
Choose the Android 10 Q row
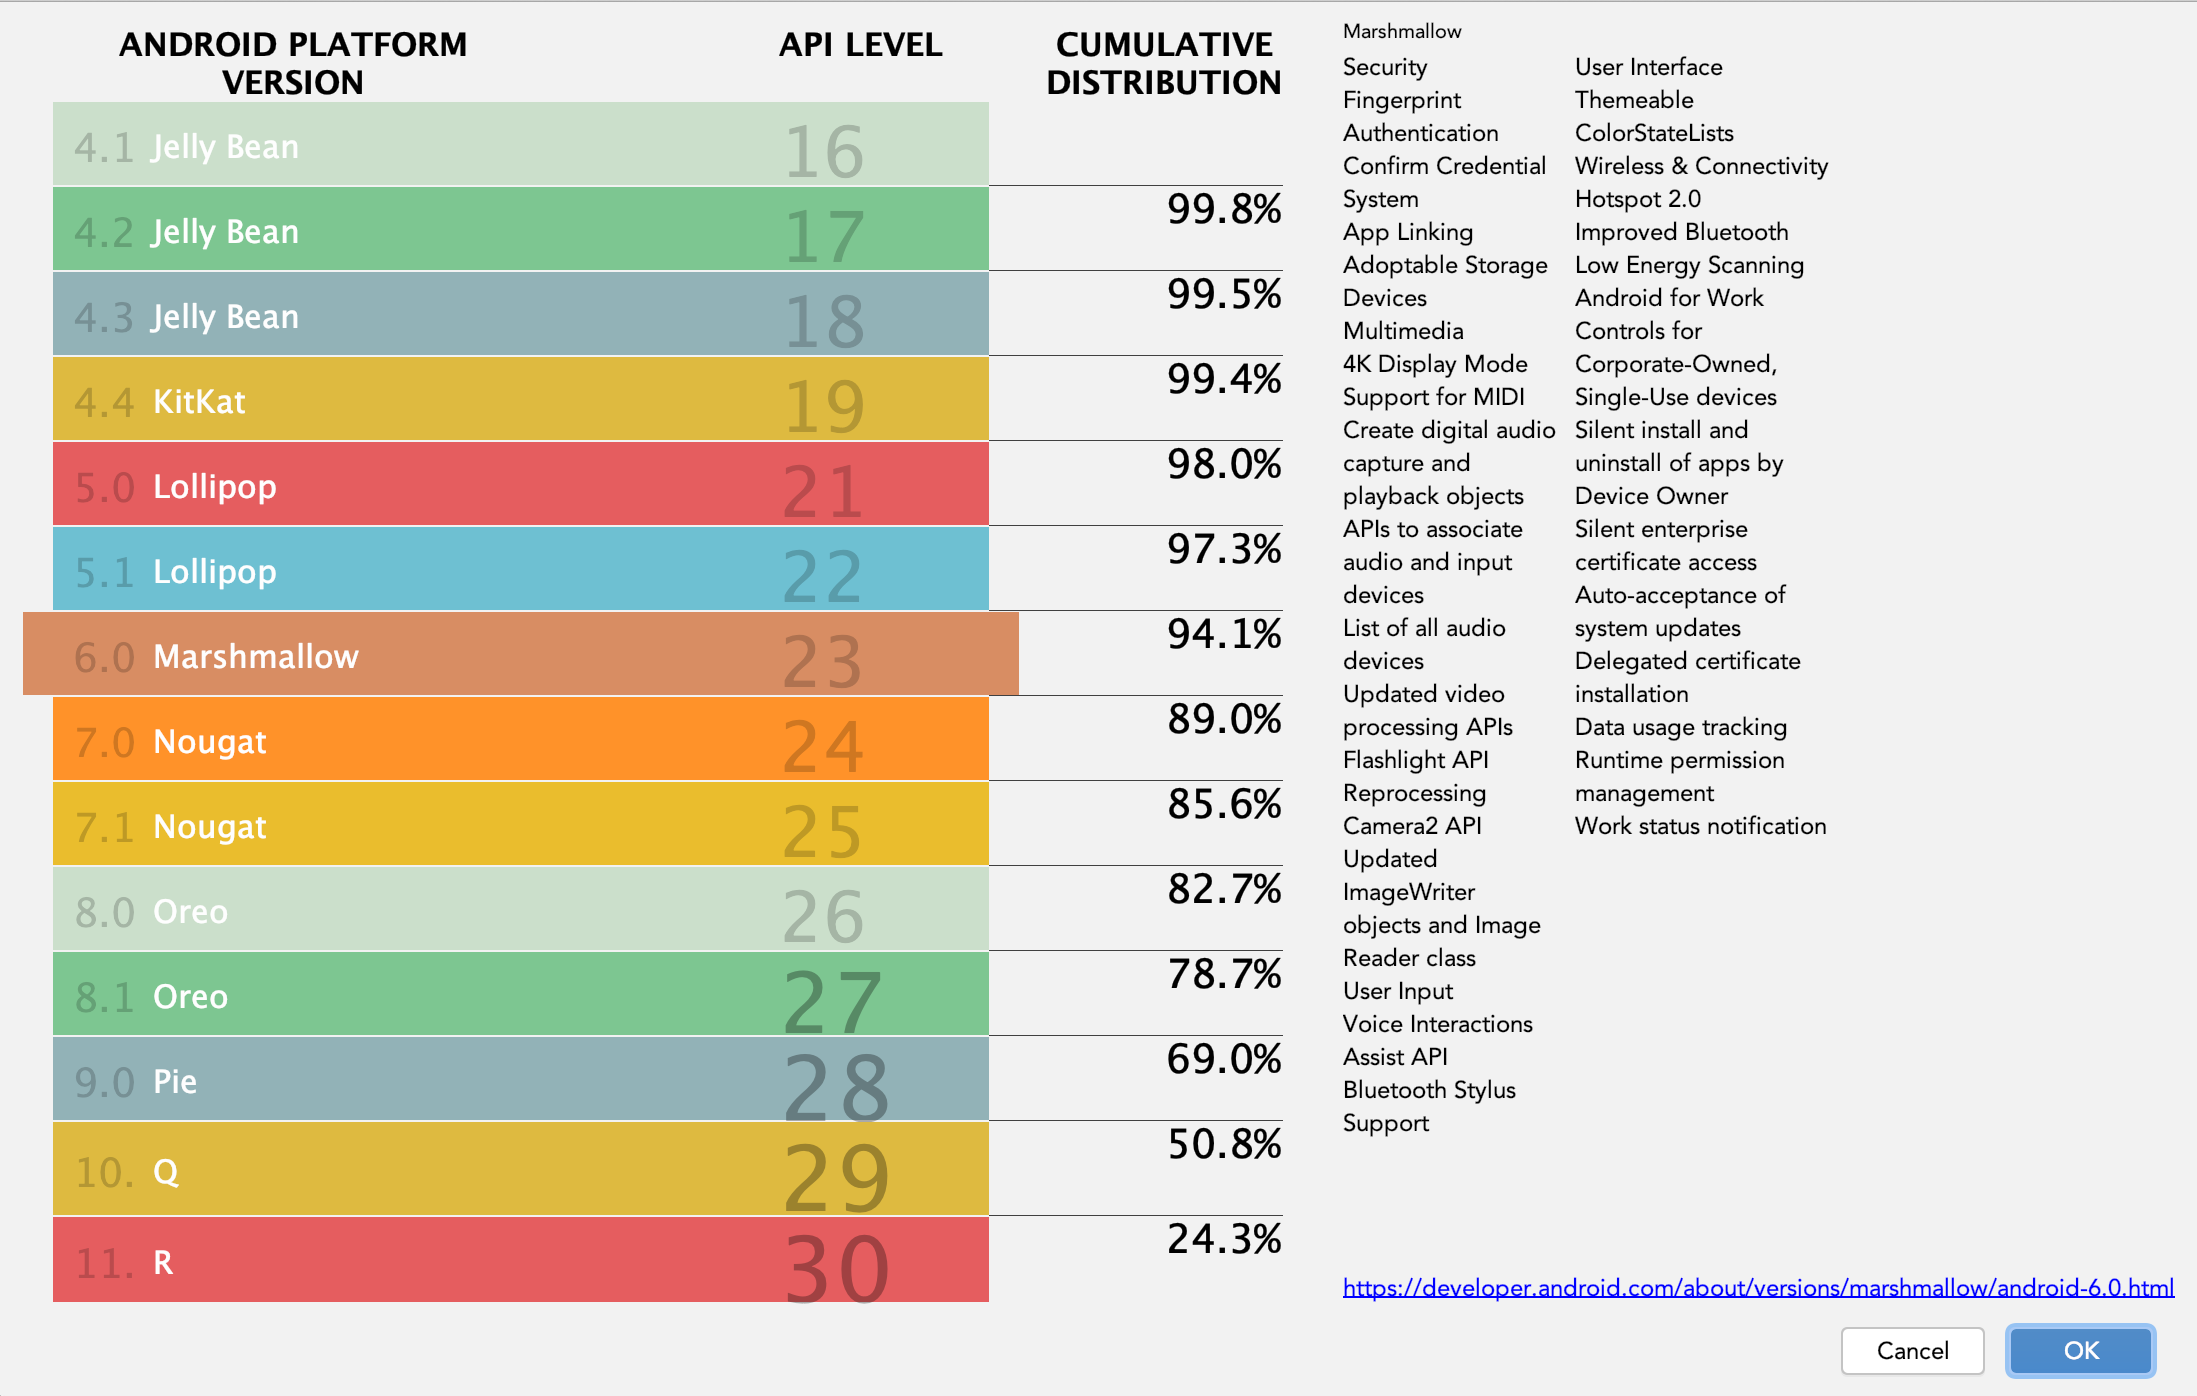(x=520, y=1169)
